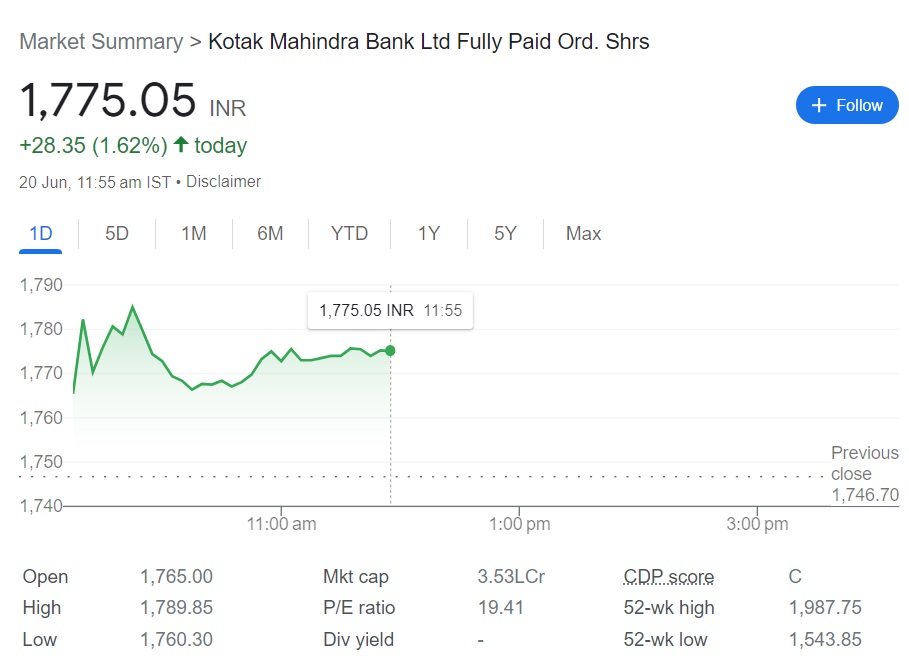The height and width of the screenshot is (667, 909).
Task: Open the 6M chart view
Action: pos(270,234)
